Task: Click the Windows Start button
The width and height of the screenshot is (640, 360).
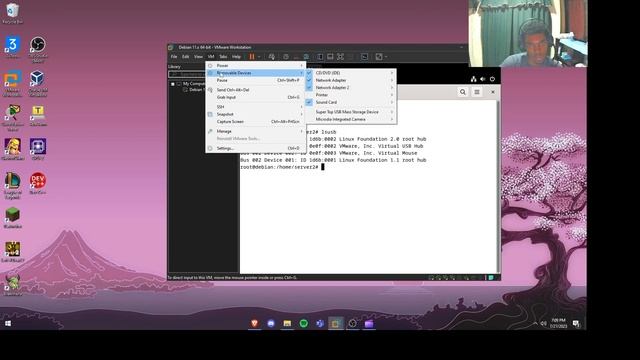Action: pos(8,323)
